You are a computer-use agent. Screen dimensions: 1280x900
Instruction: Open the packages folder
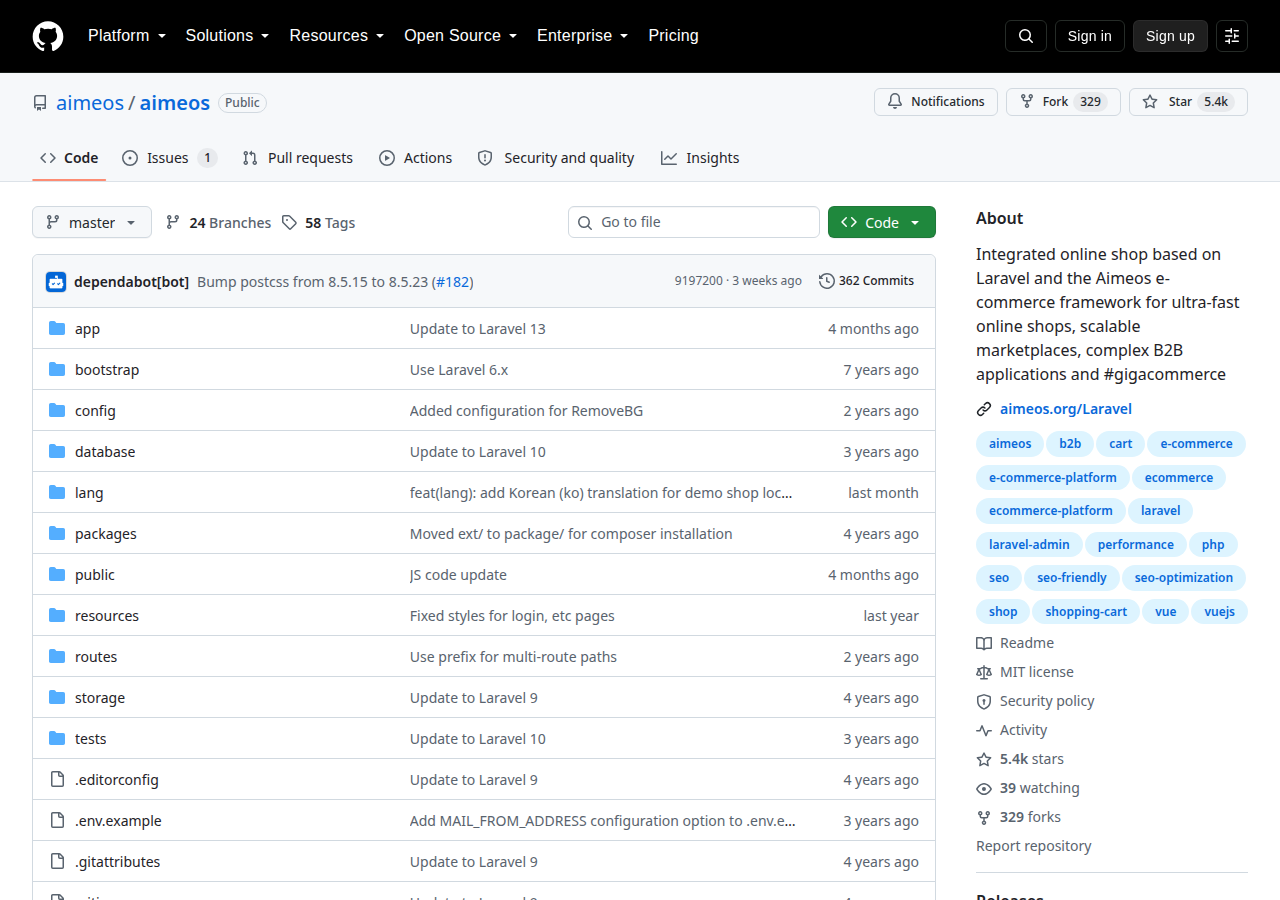point(106,534)
